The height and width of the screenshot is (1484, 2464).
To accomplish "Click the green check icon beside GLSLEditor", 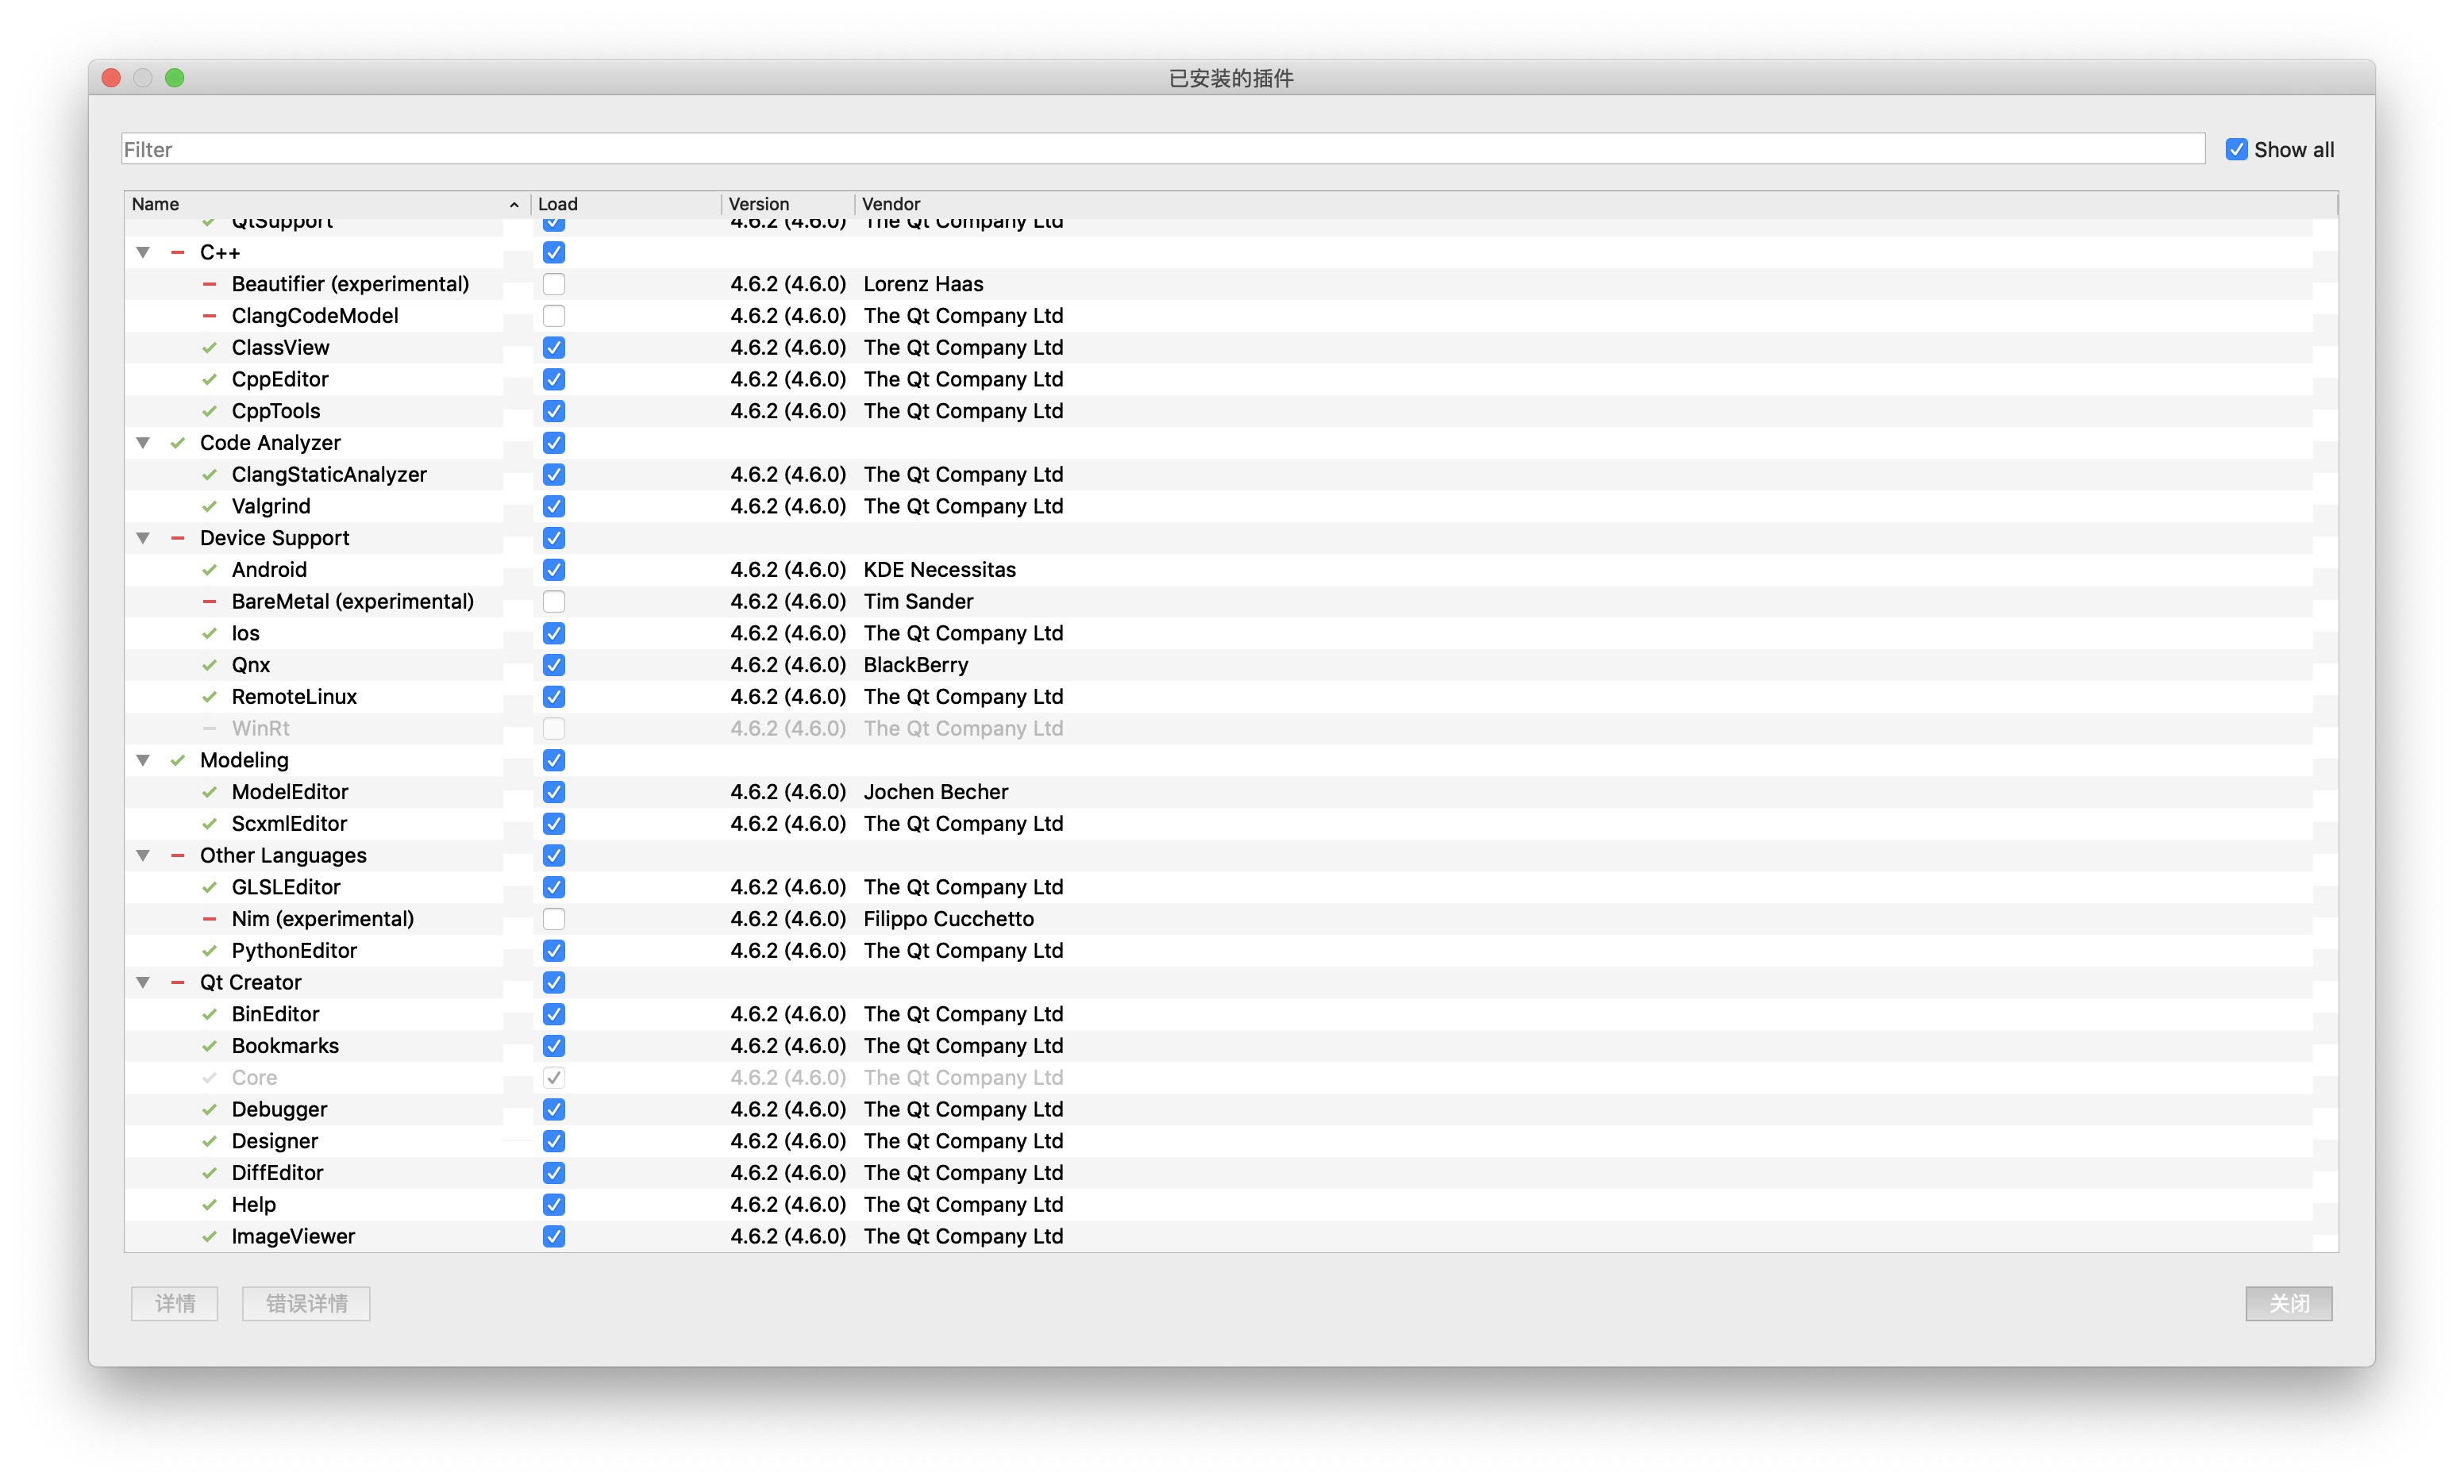I will click(209, 888).
